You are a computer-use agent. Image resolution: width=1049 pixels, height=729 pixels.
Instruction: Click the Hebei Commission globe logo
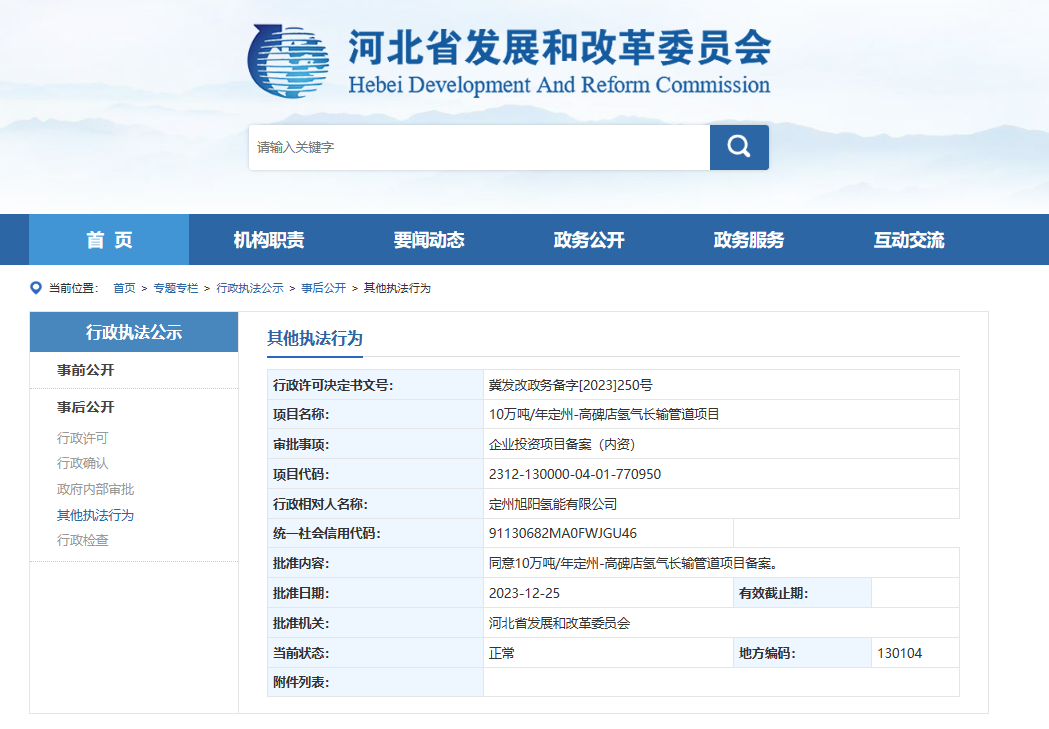coord(288,62)
